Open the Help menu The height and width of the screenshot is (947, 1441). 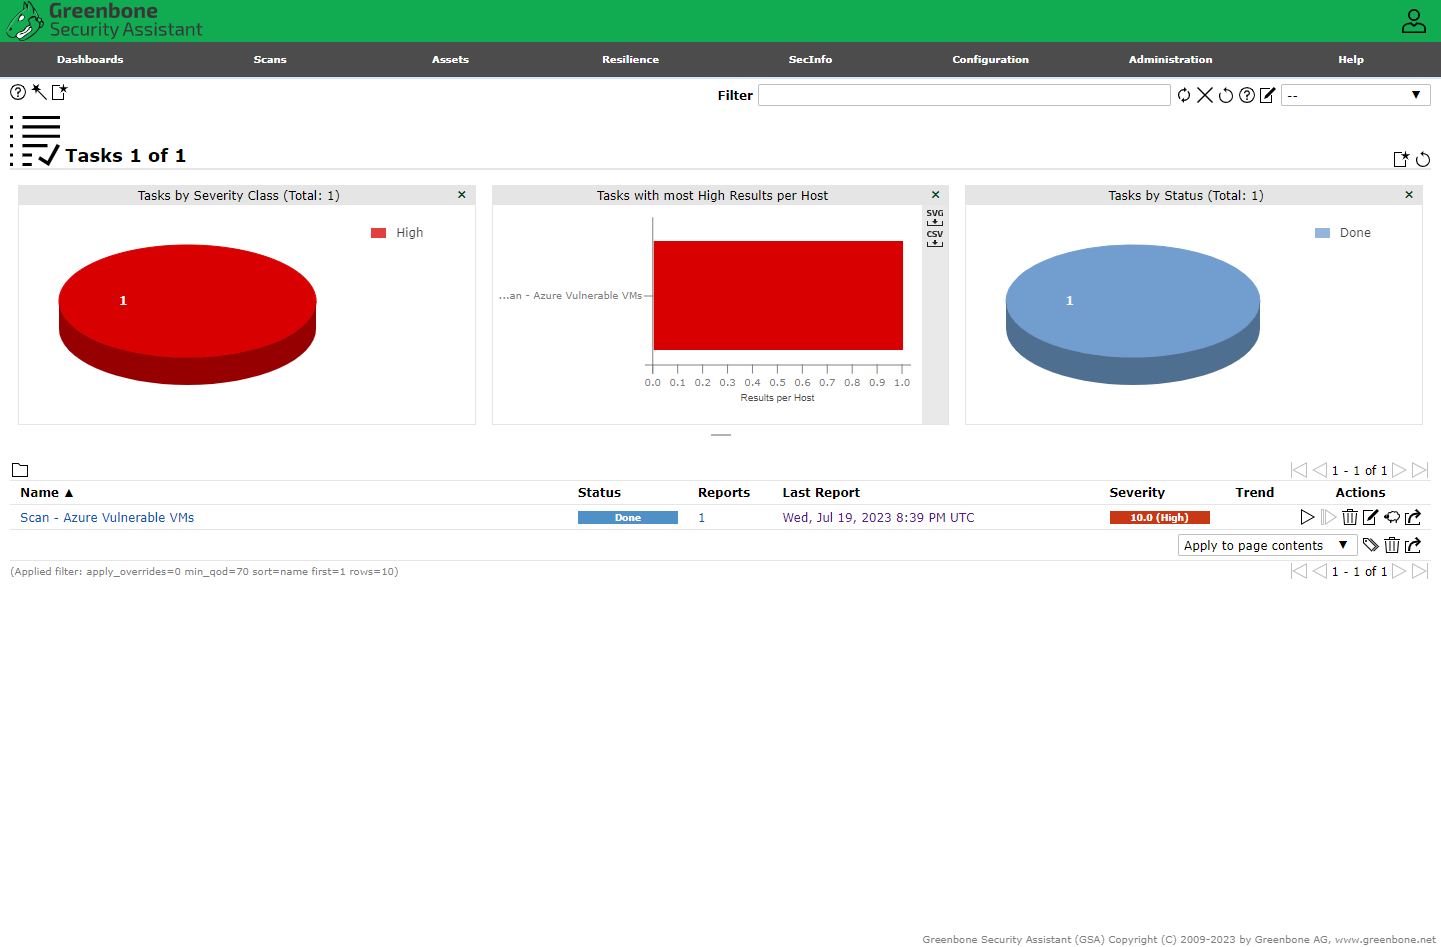[1350, 60]
